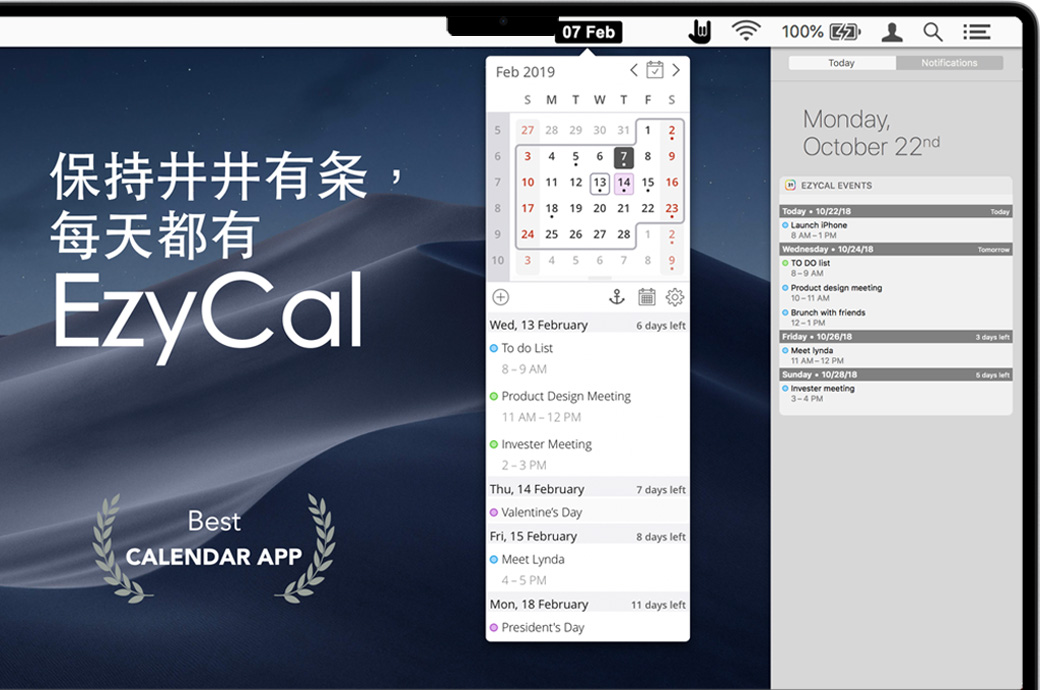Switch to the Notifications tab
Viewport: 1040px width, 690px height.
coord(949,63)
